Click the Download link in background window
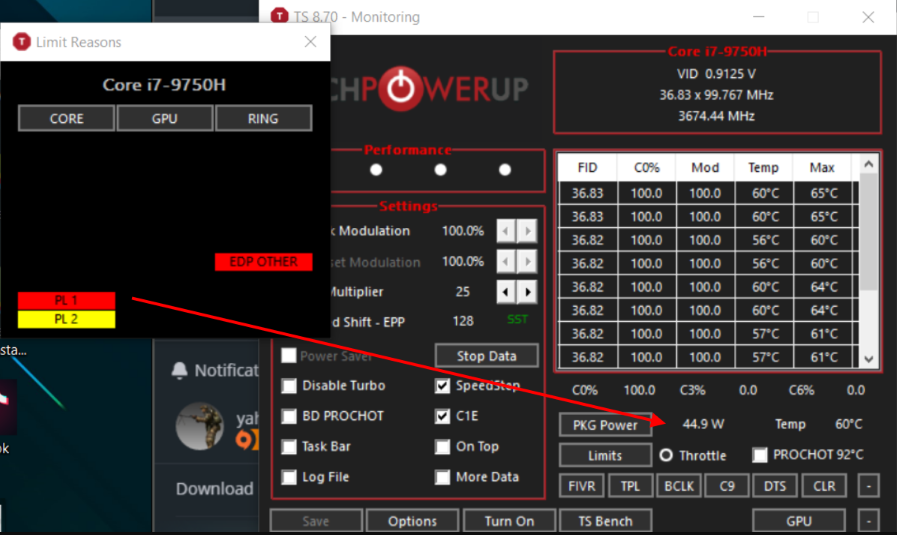This screenshot has width=897, height=535. (215, 489)
